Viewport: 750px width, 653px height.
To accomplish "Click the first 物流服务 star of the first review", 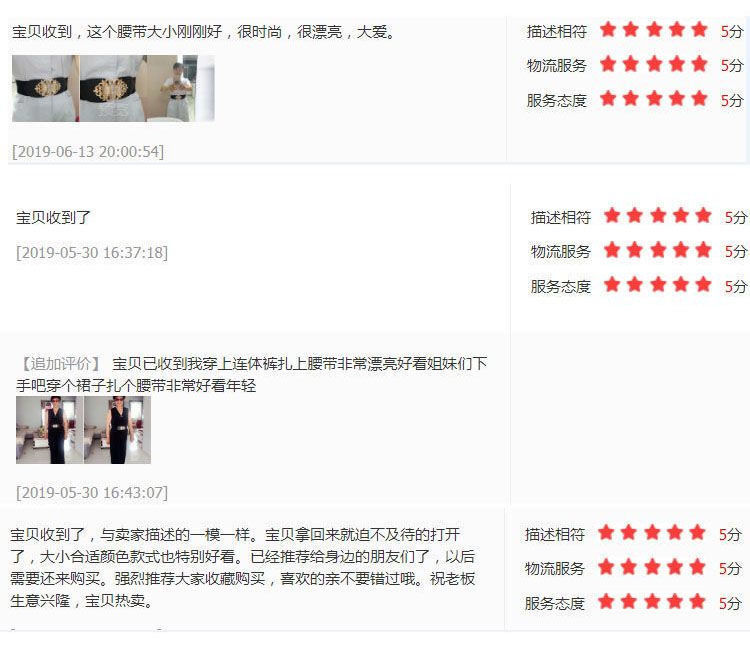I will click(608, 64).
